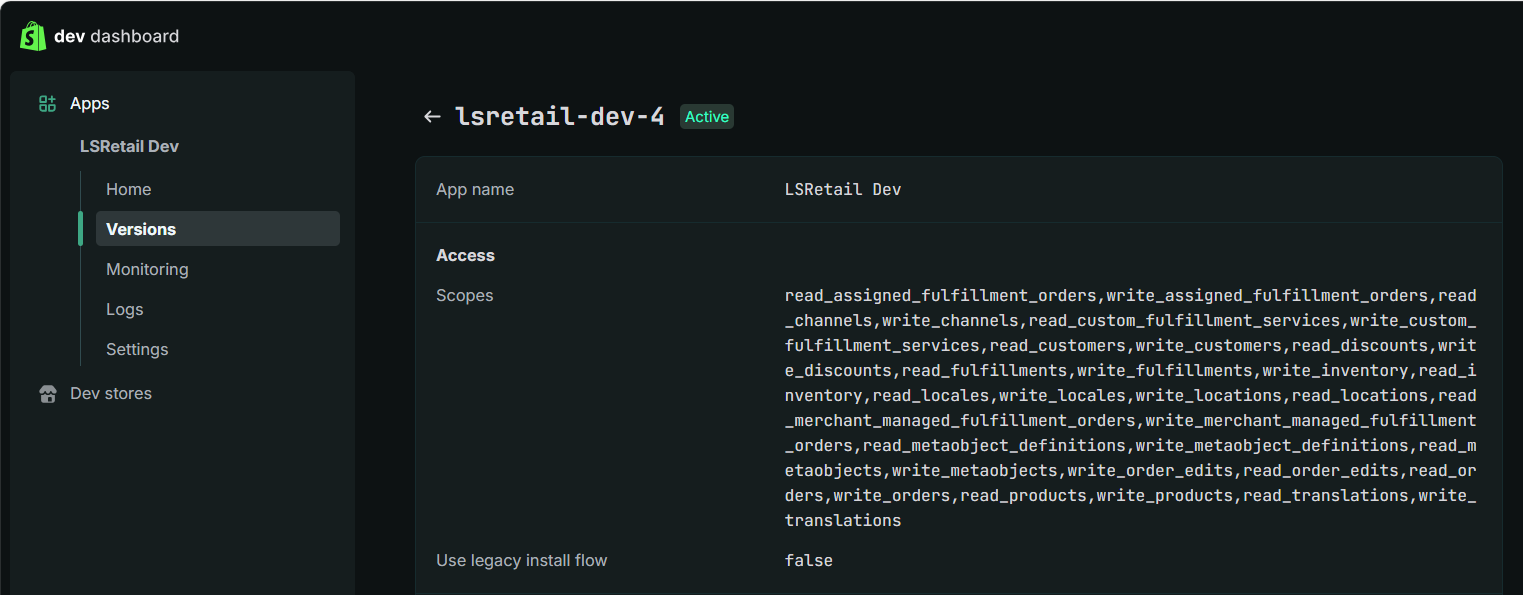
Task: Click the Access section heading
Action: pos(465,255)
